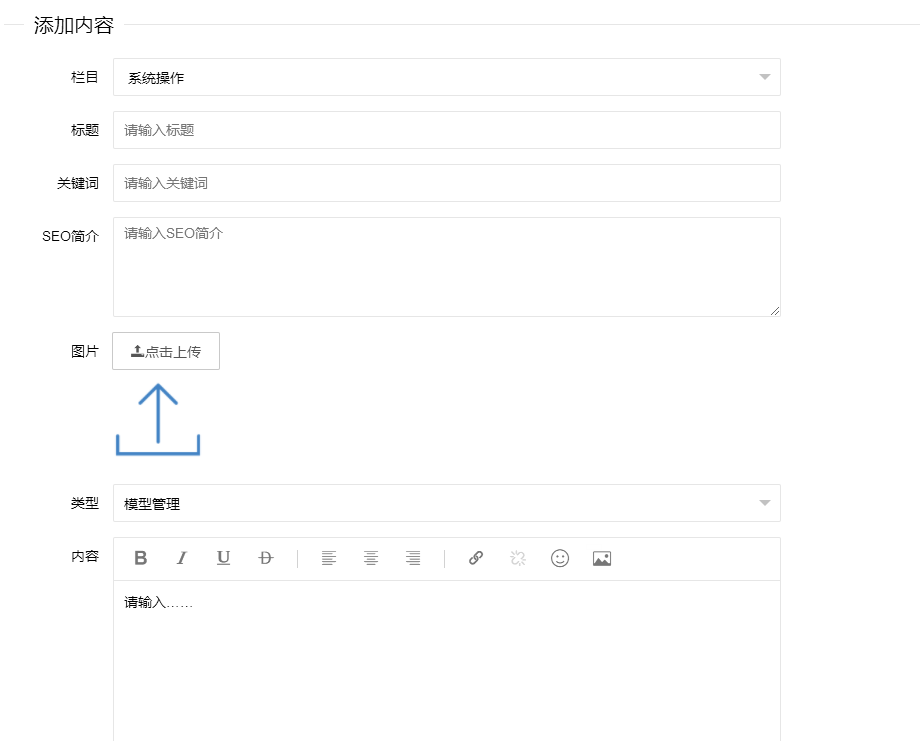Click the 点击上传 upload button
The image size is (920, 741).
[165, 350]
